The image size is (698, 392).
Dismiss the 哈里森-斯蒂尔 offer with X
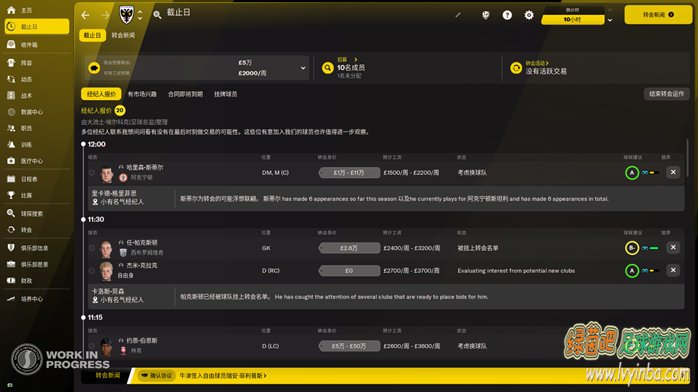pos(673,172)
